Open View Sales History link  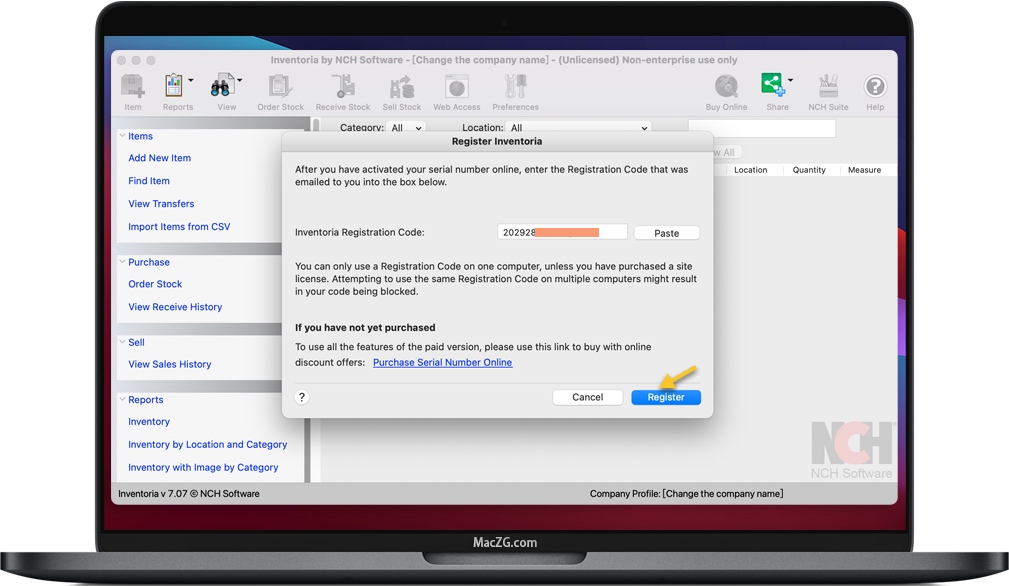click(169, 364)
